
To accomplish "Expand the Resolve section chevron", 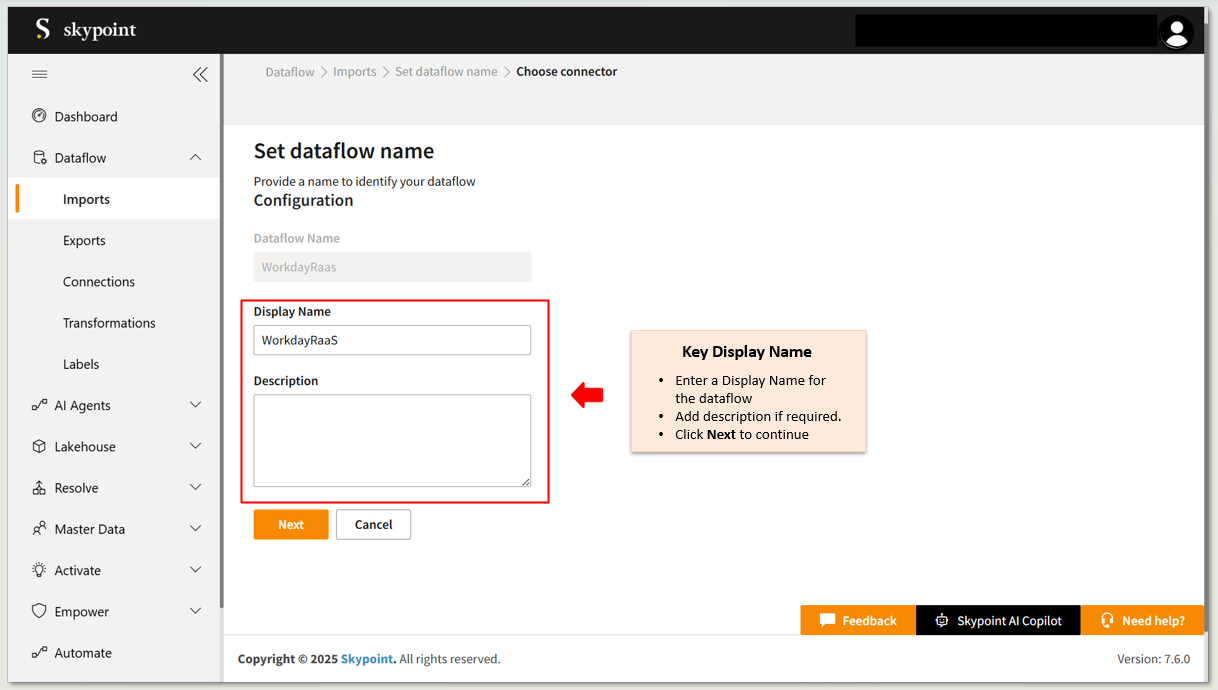I will click(195, 488).
